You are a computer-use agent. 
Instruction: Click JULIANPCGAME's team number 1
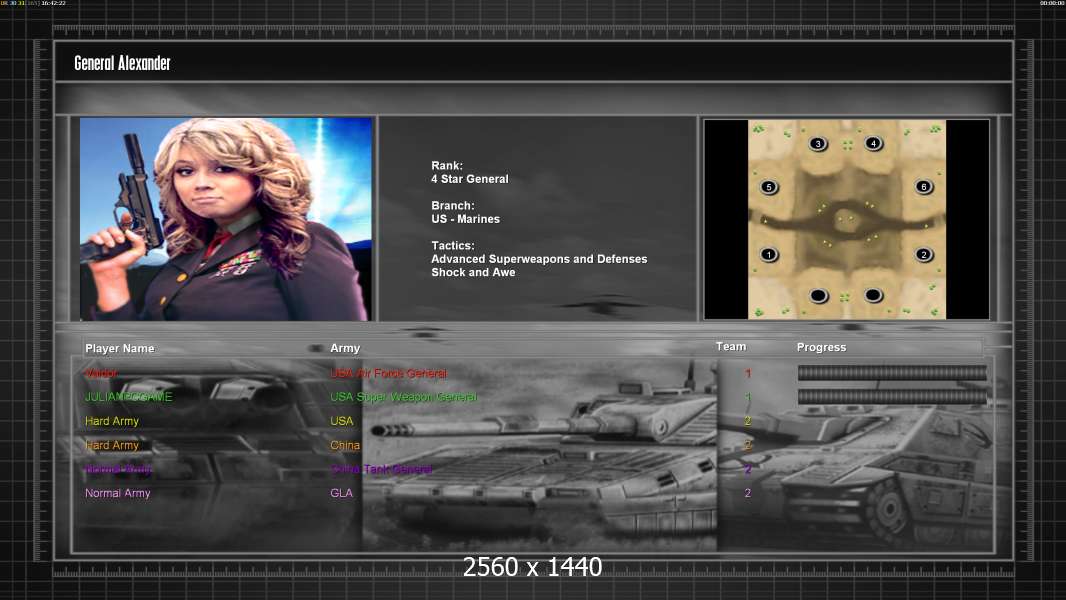[748, 397]
